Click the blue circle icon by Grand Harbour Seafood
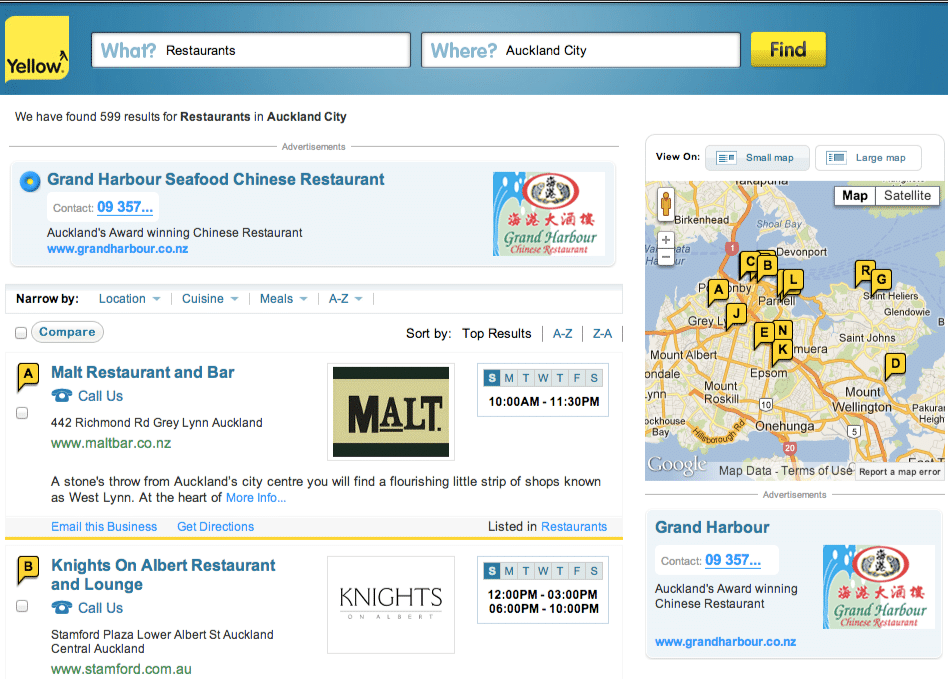The height and width of the screenshot is (679, 948). [30, 181]
